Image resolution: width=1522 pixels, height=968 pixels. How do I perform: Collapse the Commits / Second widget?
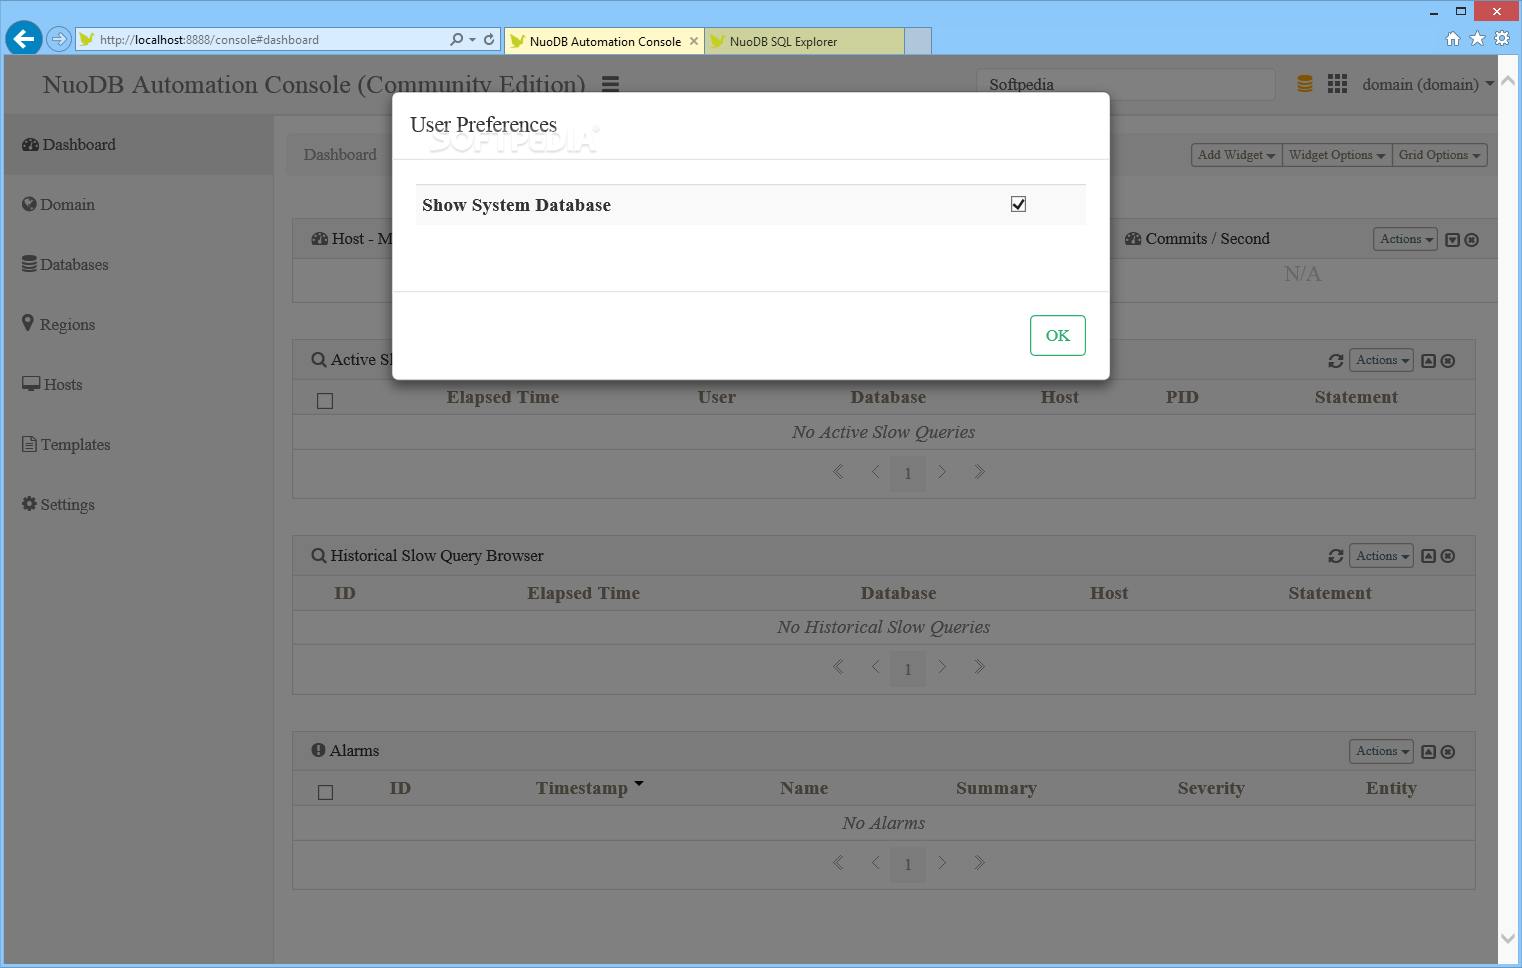[x=1453, y=240]
